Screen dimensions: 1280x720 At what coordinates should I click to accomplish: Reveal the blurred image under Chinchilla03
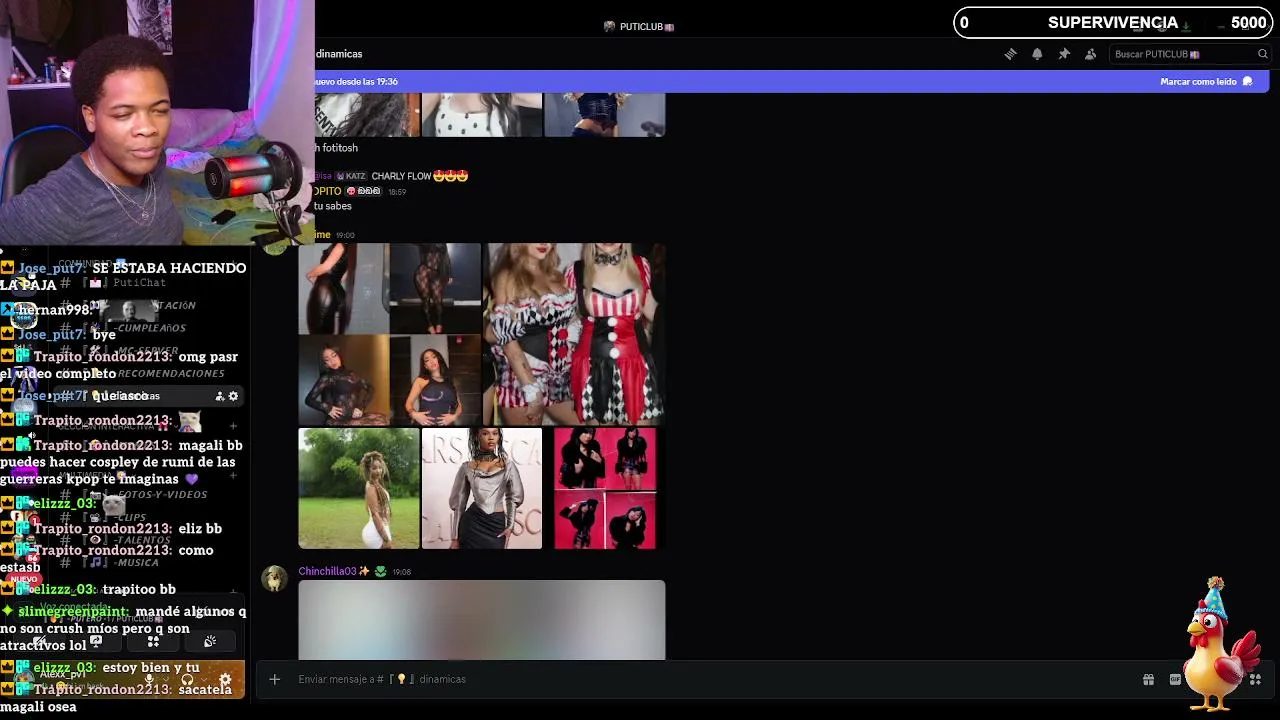[x=482, y=620]
